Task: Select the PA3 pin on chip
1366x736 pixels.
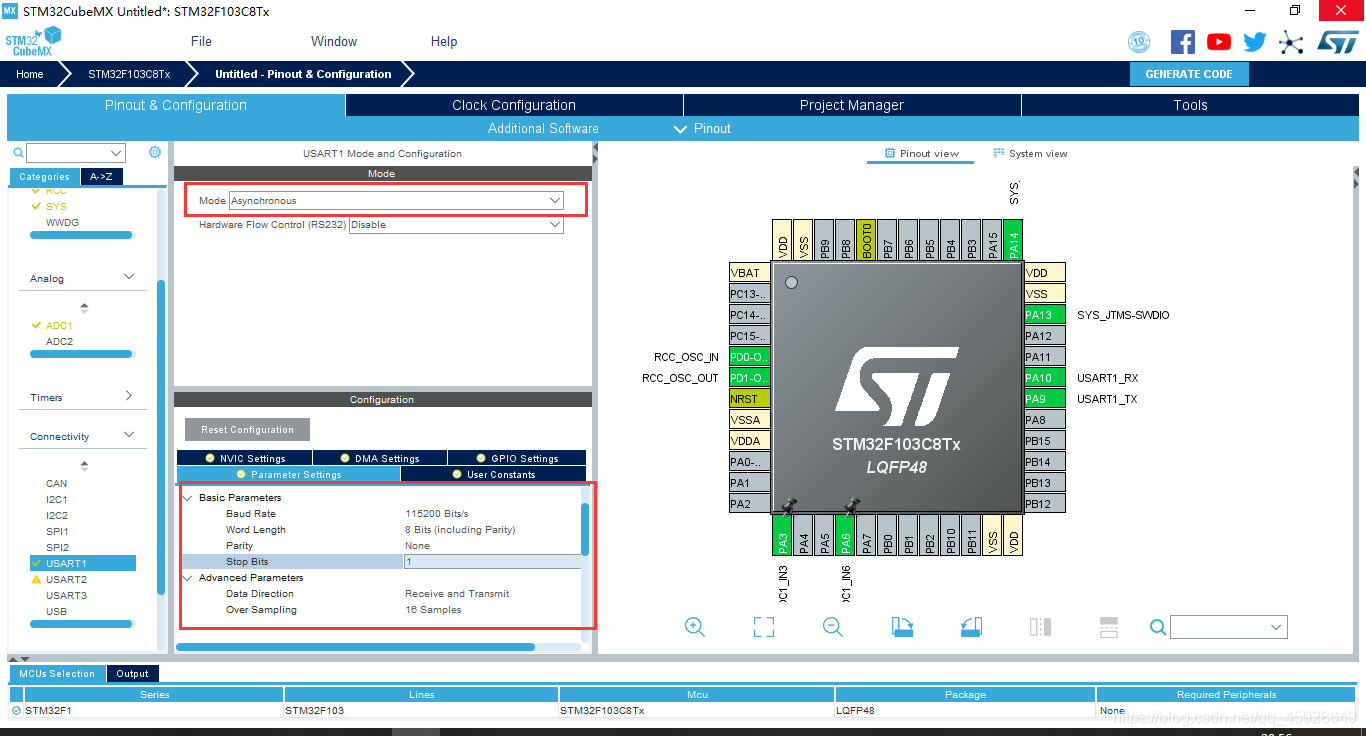Action: (783, 535)
